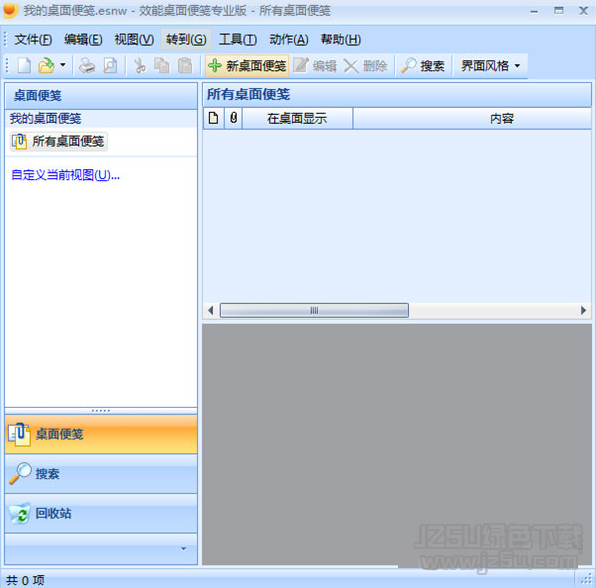The width and height of the screenshot is (596, 588).
Task: Create a note with 新桌面便笺 button
Action: pyautogui.click(x=247, y=66)
